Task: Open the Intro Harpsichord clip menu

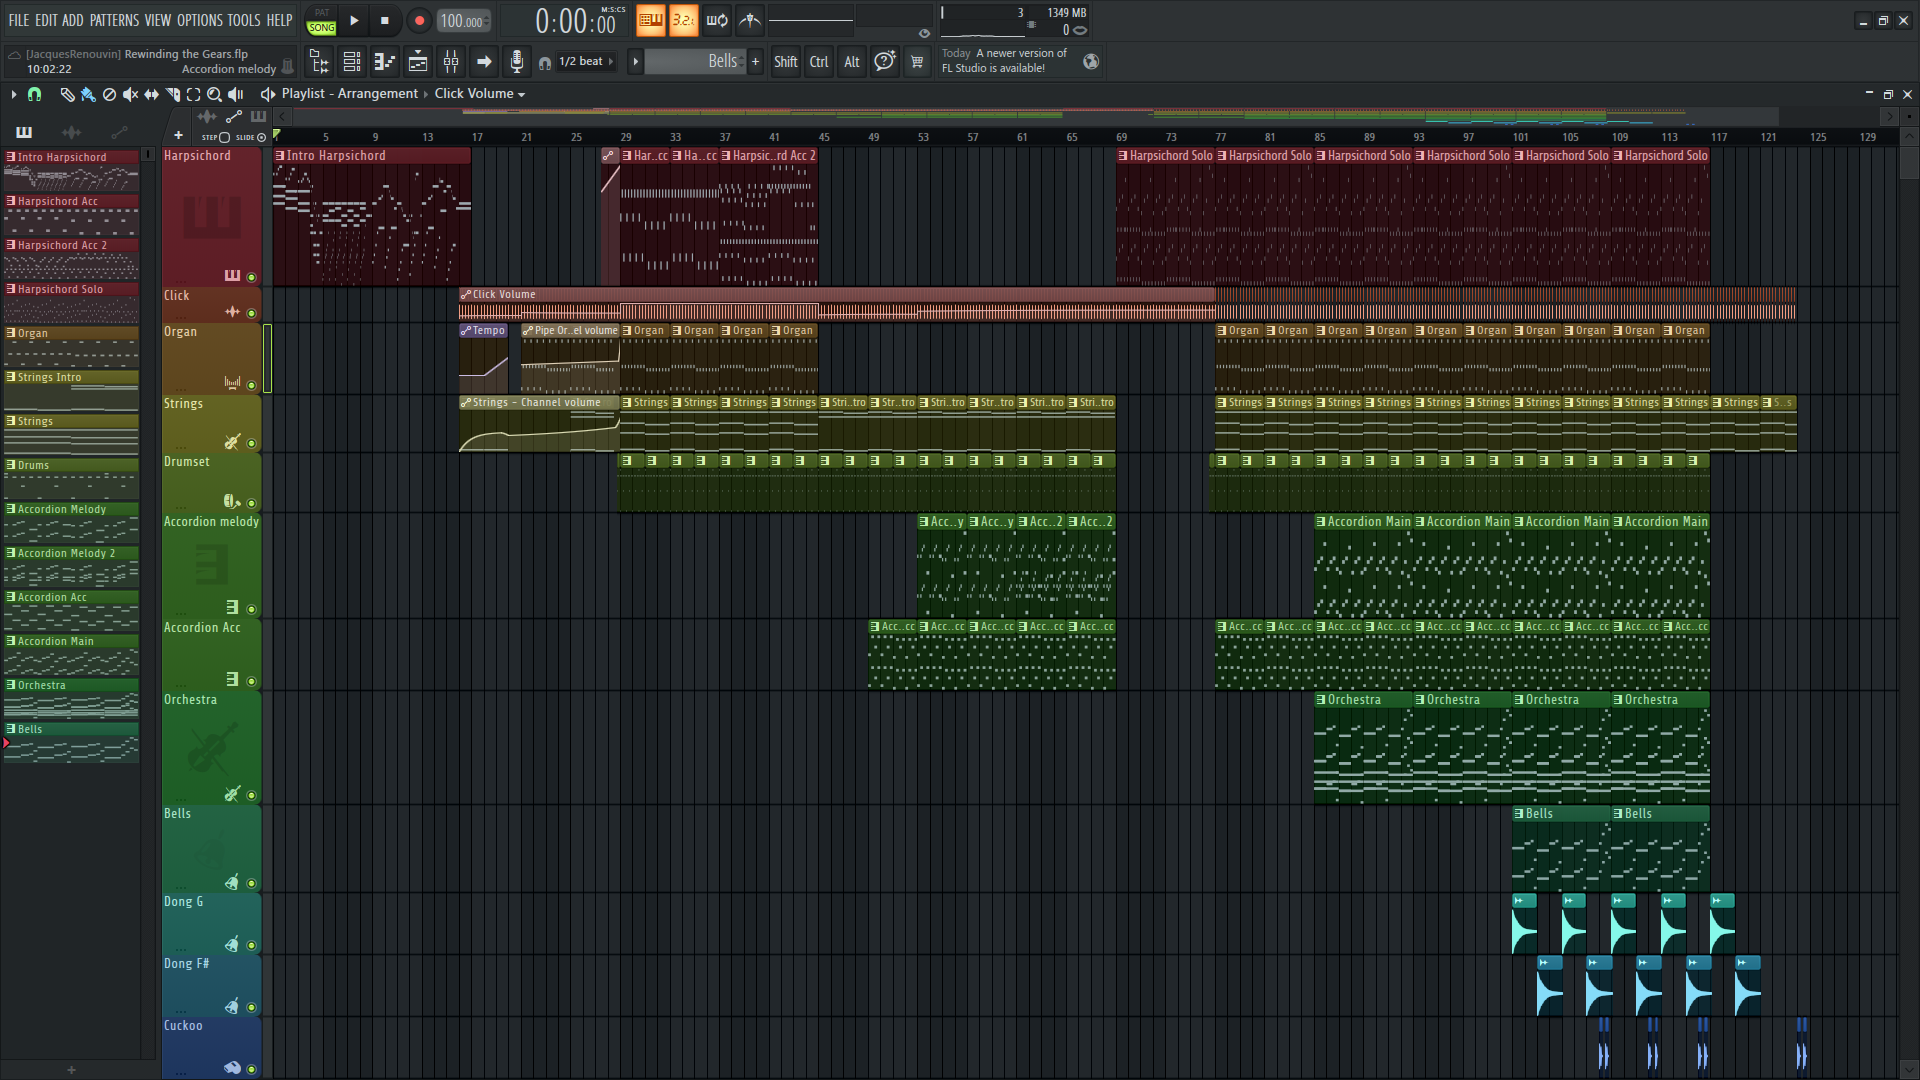Action: coord(280,156)
